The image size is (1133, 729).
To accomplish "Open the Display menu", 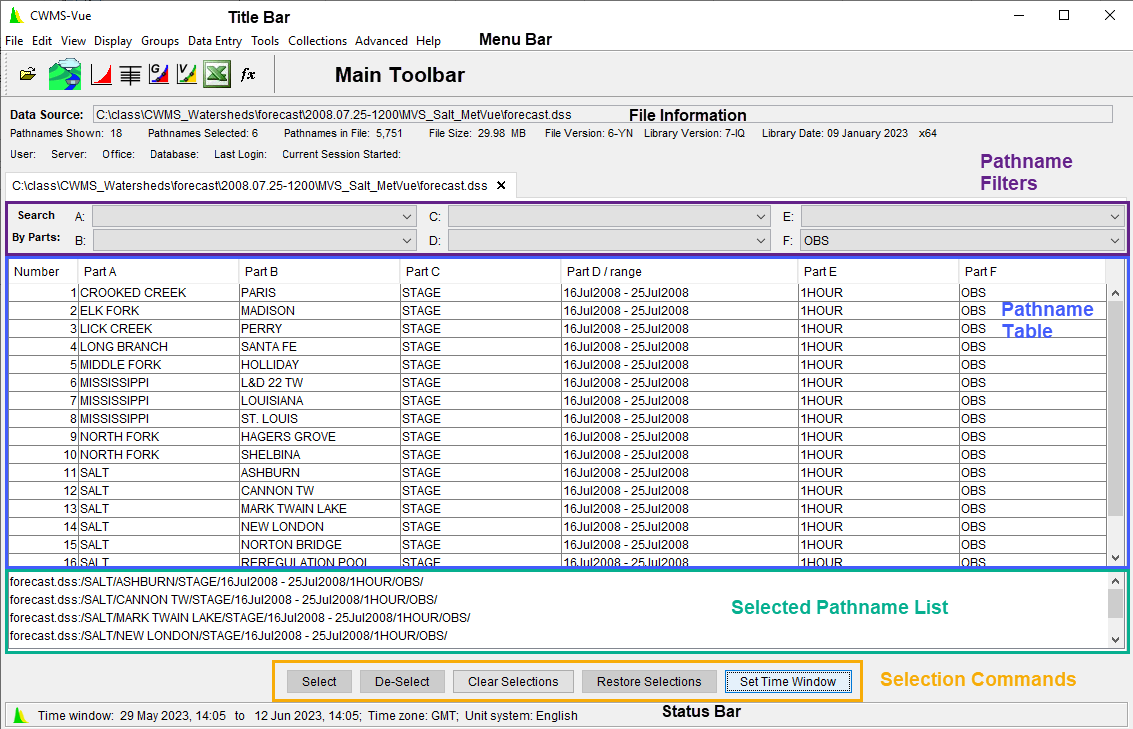I will coord(113,41).
